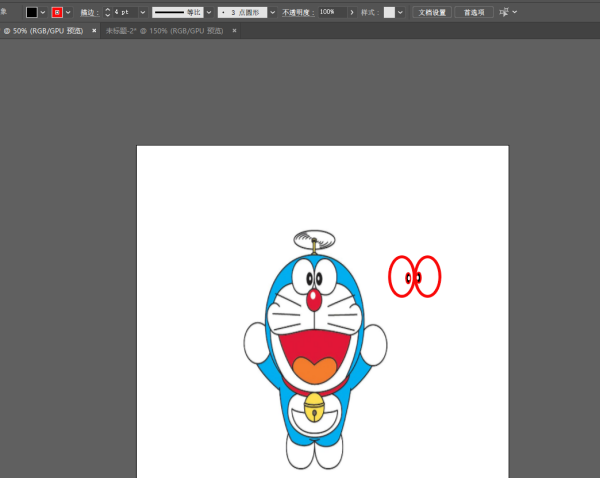Close the 未标题-2* document tab
Image resolution: width=600 pixels, height=478 pixels.
tap(234, 31)
